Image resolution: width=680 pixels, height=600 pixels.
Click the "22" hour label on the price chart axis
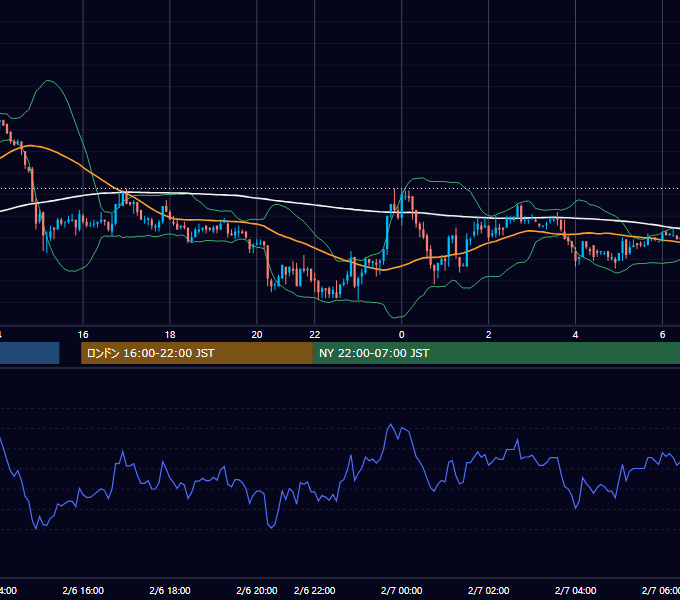point(314,335)
